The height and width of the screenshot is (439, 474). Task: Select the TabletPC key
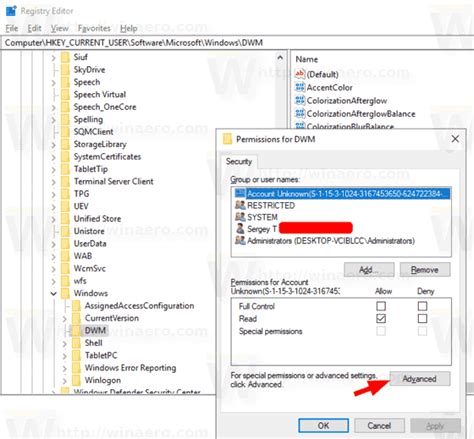(x=101, y=355)
